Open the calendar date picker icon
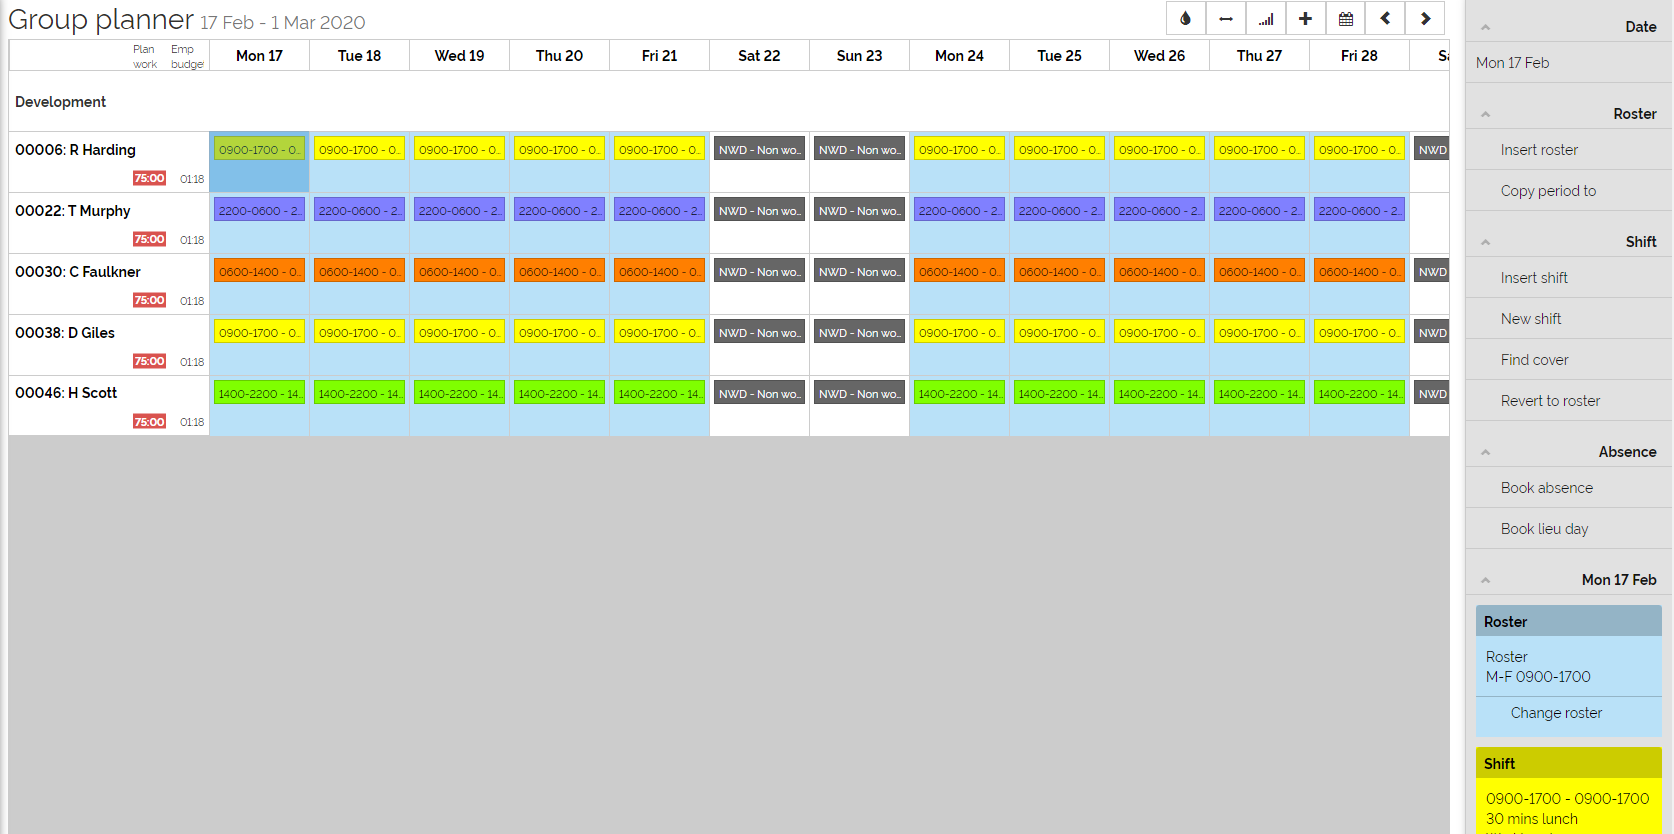Screen dimensions: 1674x834 coord(1346,19)
